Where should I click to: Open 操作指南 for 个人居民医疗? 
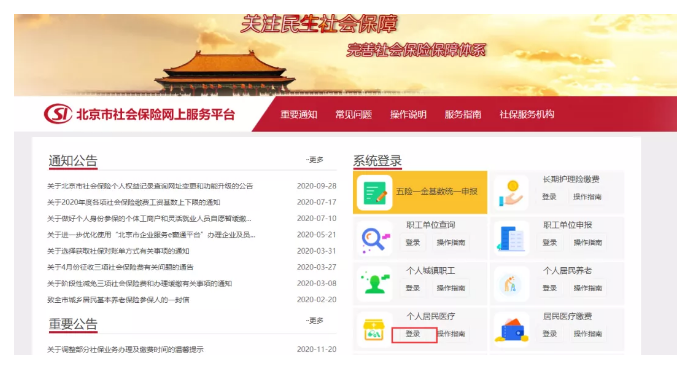coord(451,334)
